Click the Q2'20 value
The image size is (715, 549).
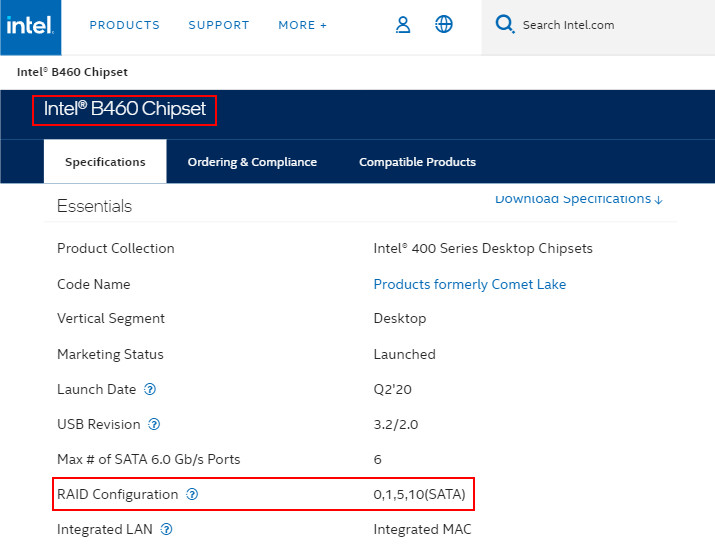coord(393,389)
